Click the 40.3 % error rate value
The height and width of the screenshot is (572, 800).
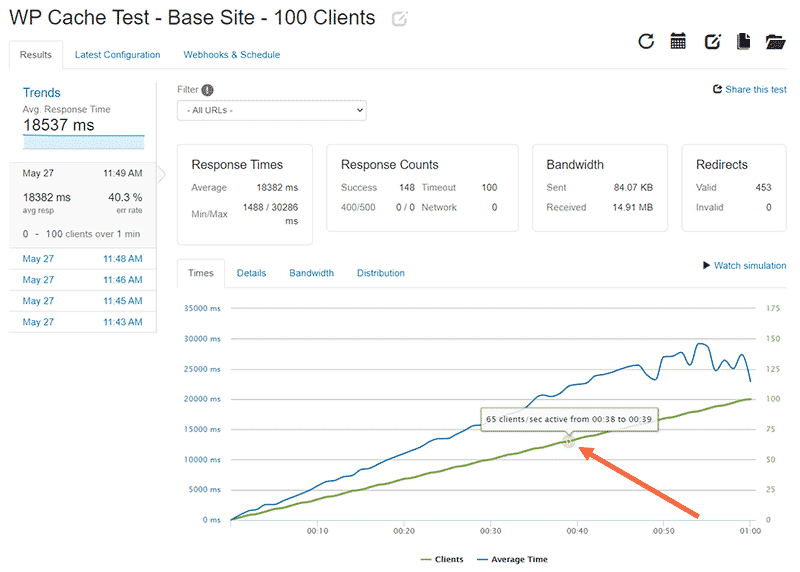coord(125,197)
